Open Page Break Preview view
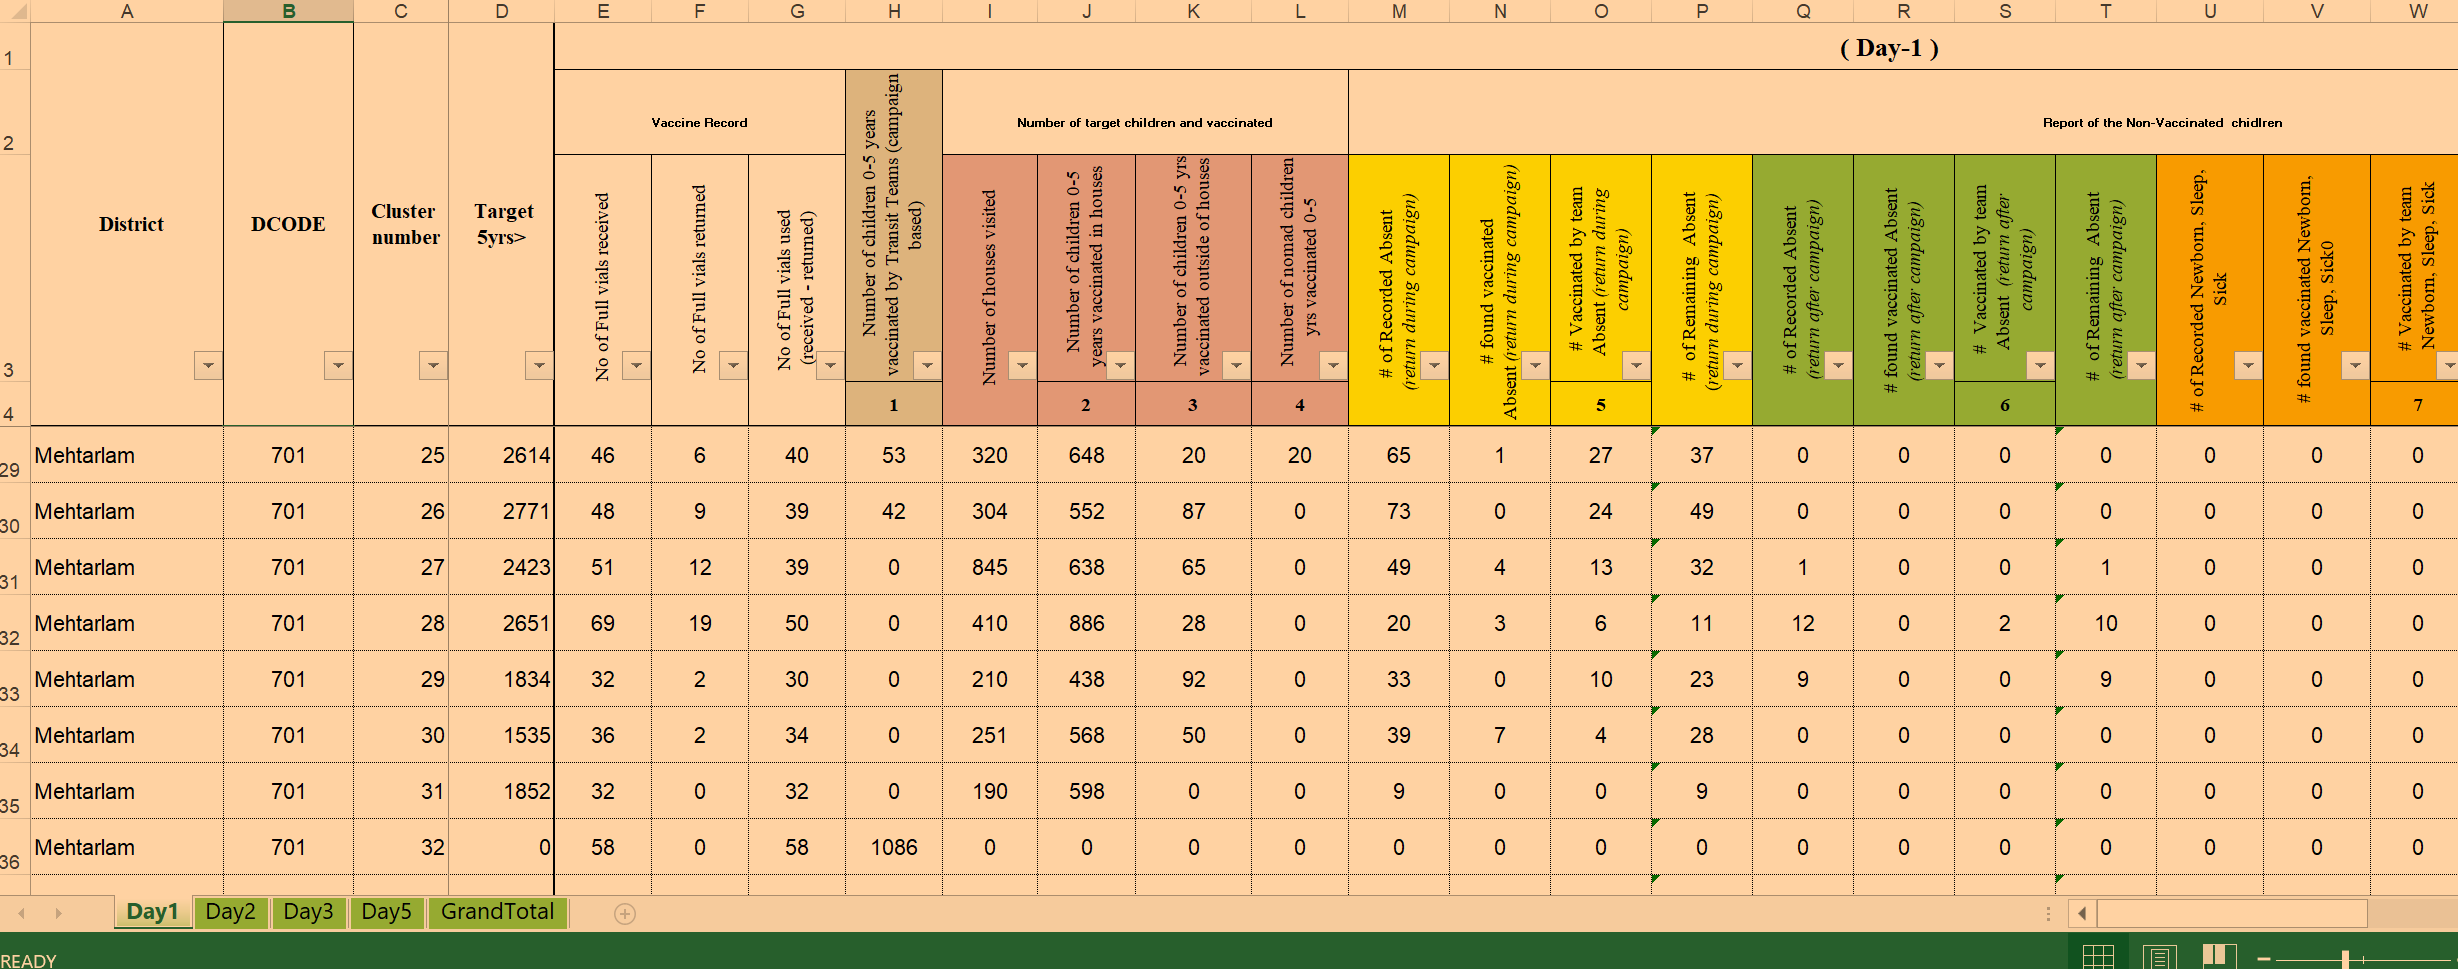The image size is (2458, 969). point(2218,955)
